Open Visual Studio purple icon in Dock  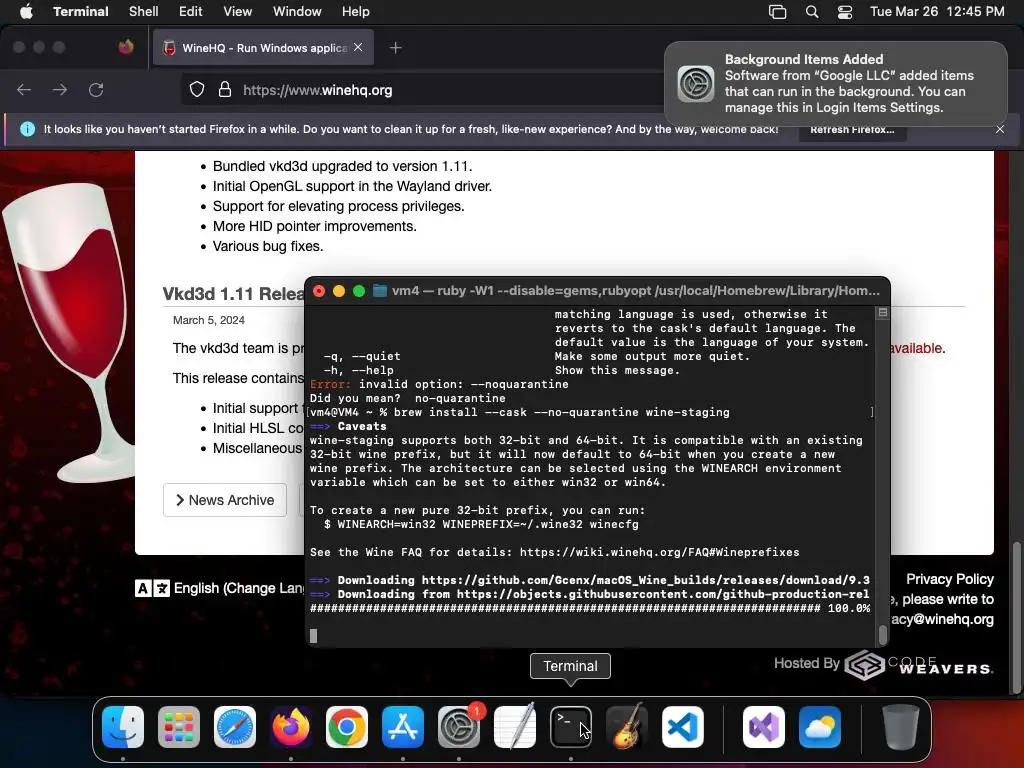(x=763, y=727)
